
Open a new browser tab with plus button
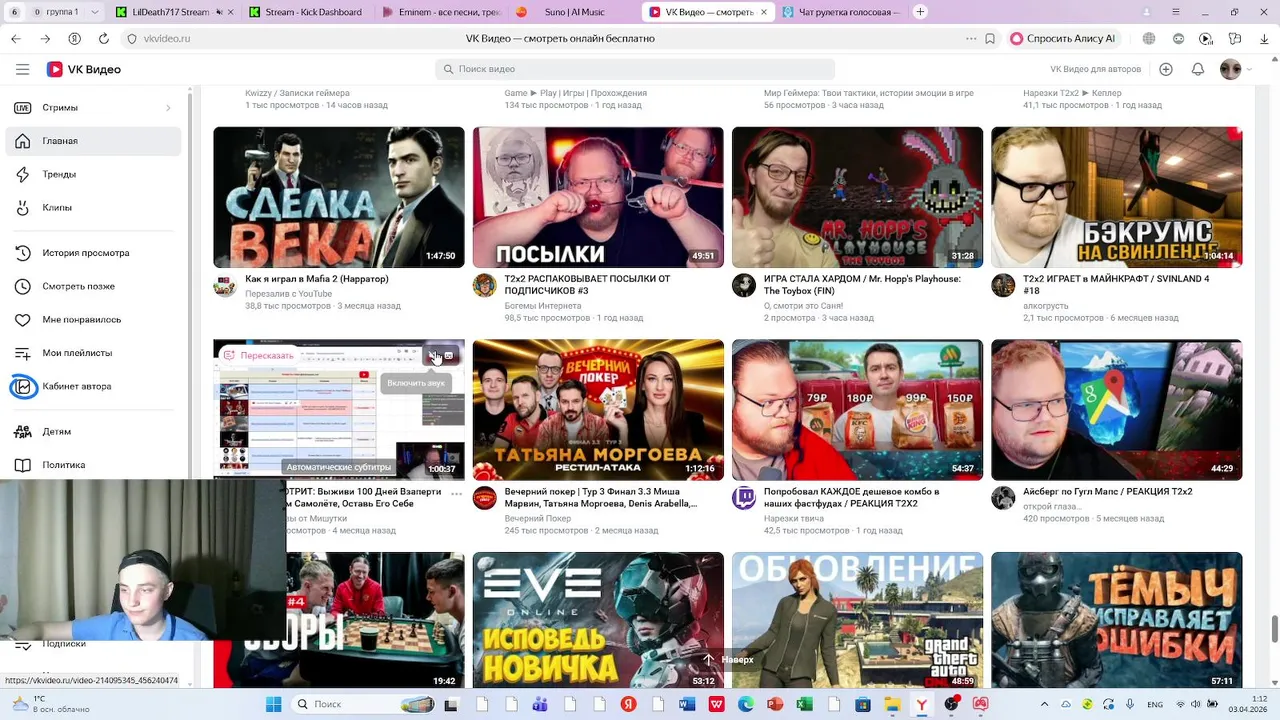pyautogui.click(x=920, y=12)
